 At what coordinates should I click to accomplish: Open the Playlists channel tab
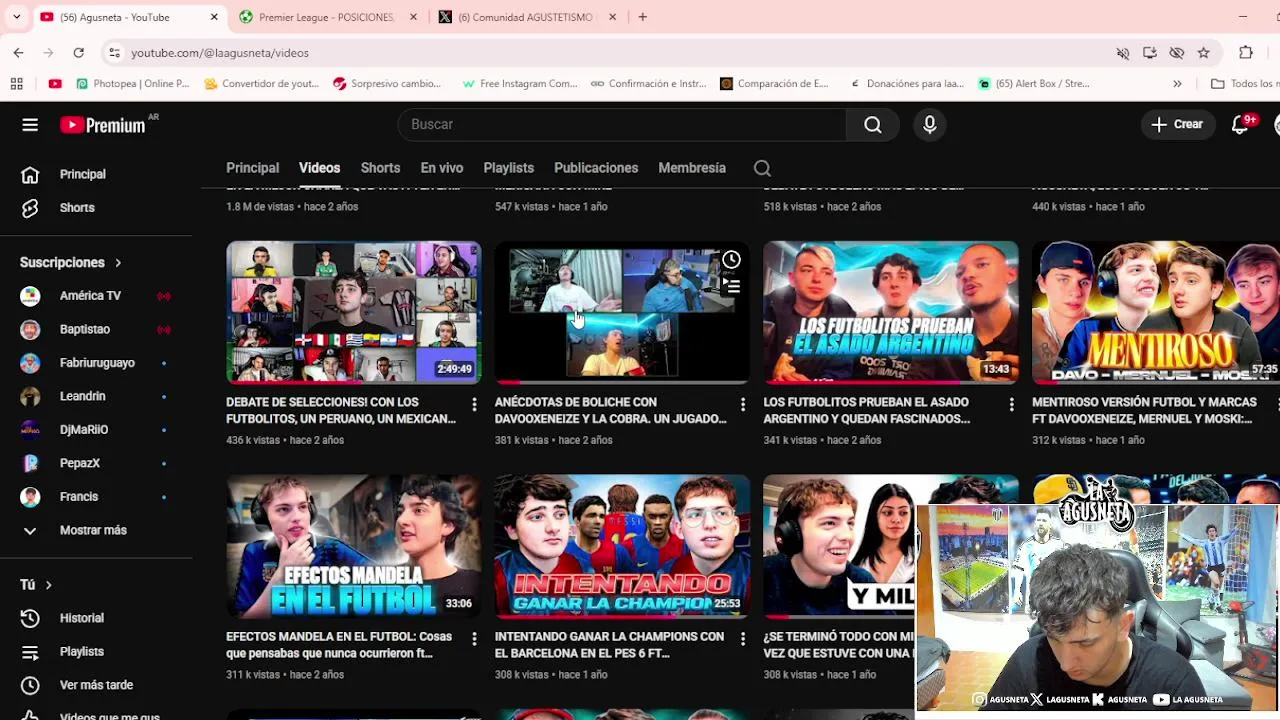(x=508, y=168)
